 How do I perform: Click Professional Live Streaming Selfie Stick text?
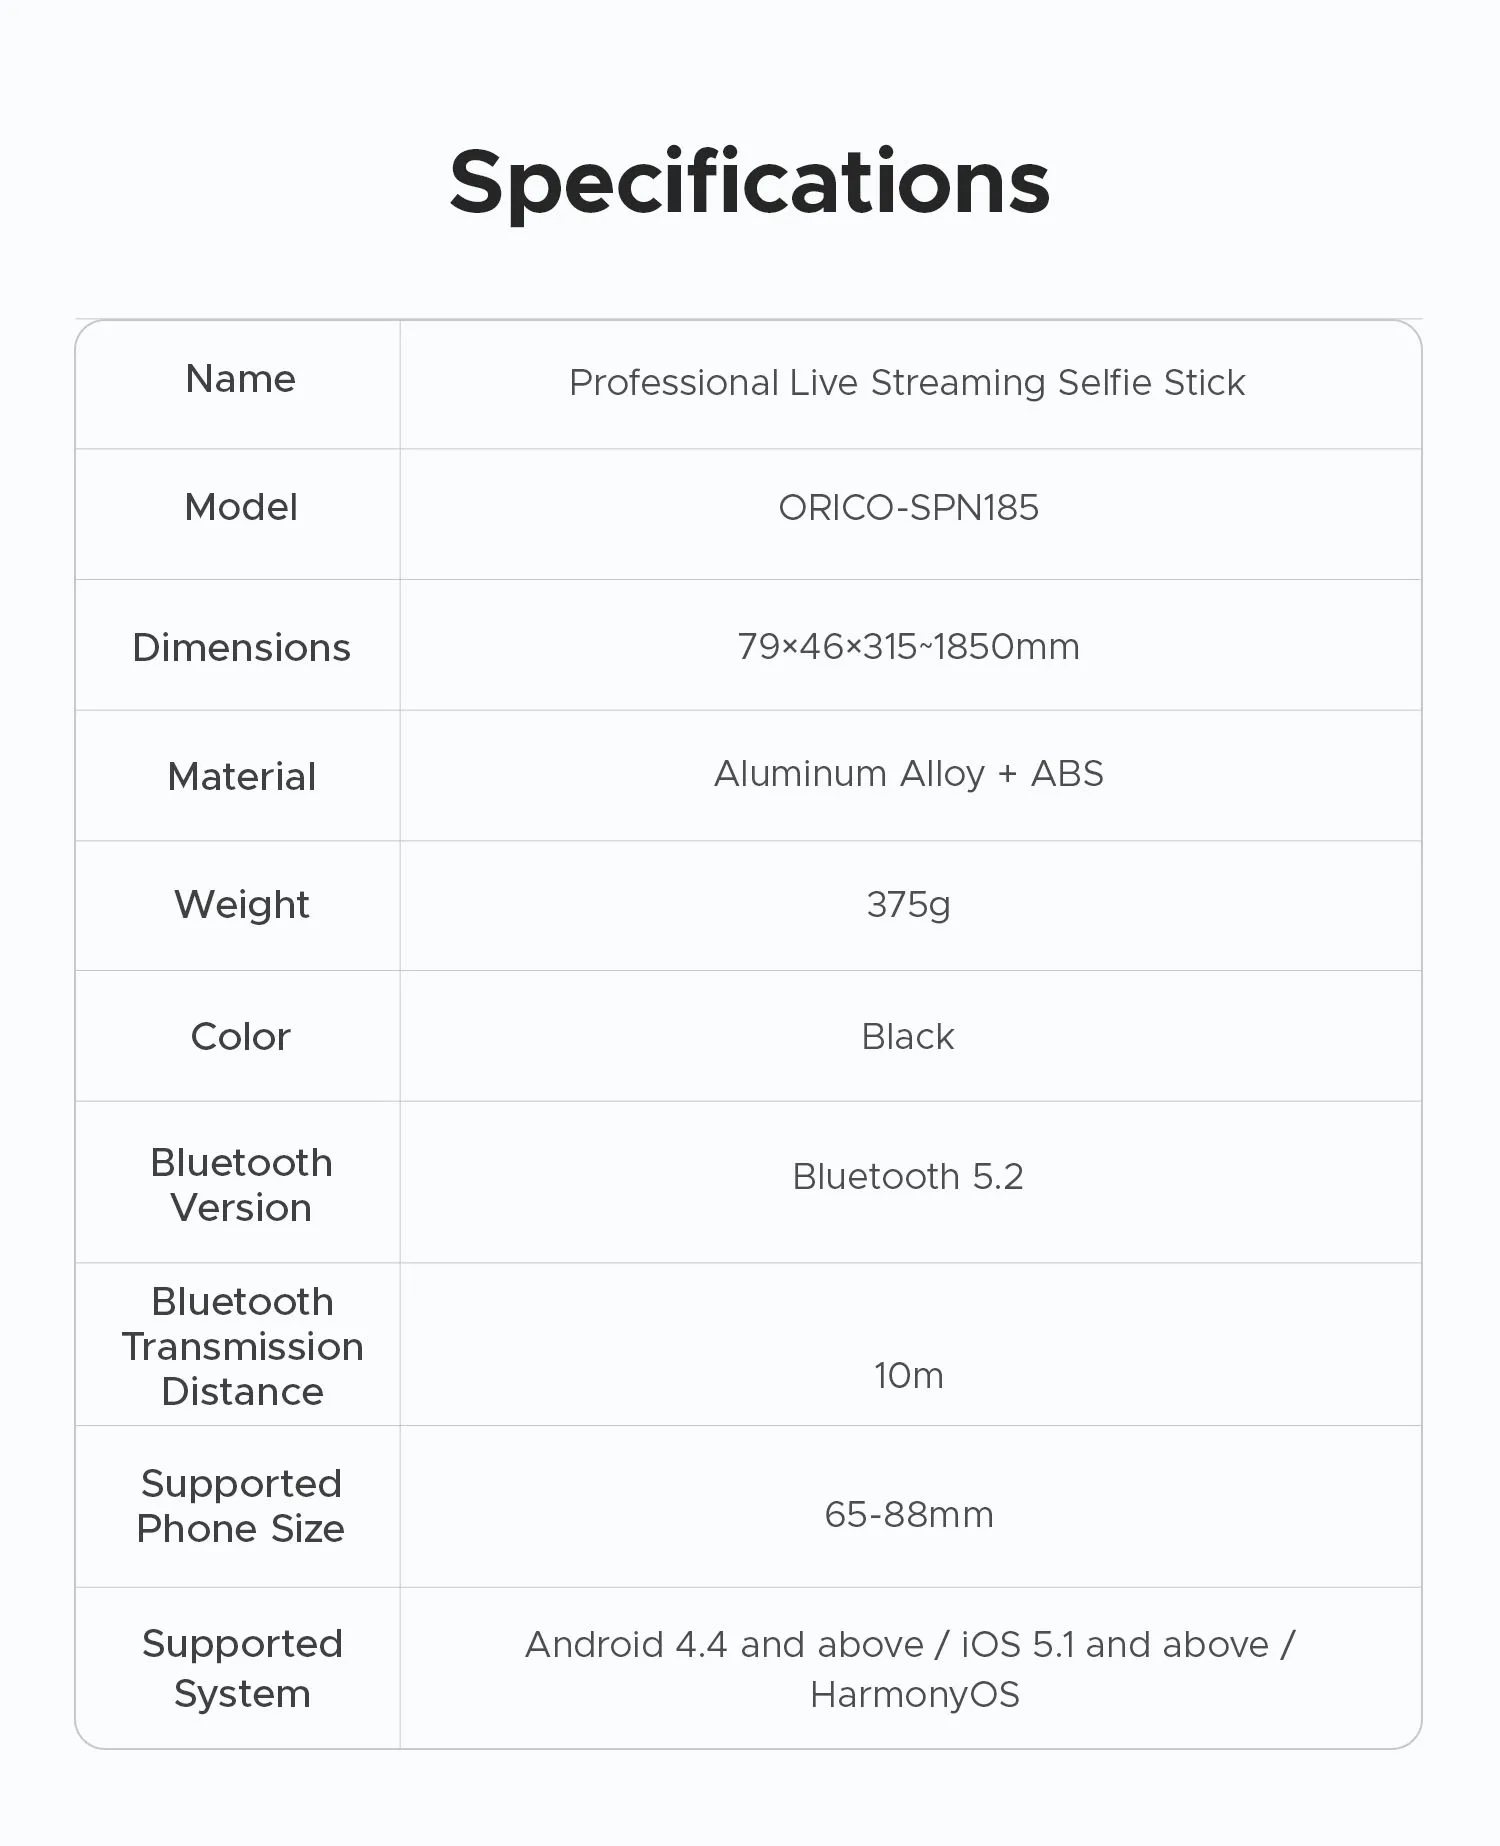pos(907,383)
